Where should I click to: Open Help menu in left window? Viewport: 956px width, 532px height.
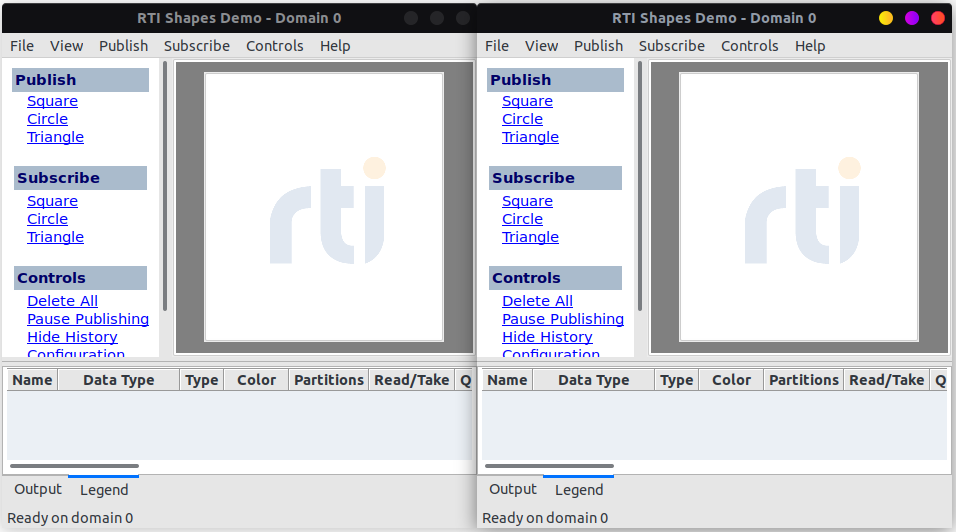coord(335,46)
